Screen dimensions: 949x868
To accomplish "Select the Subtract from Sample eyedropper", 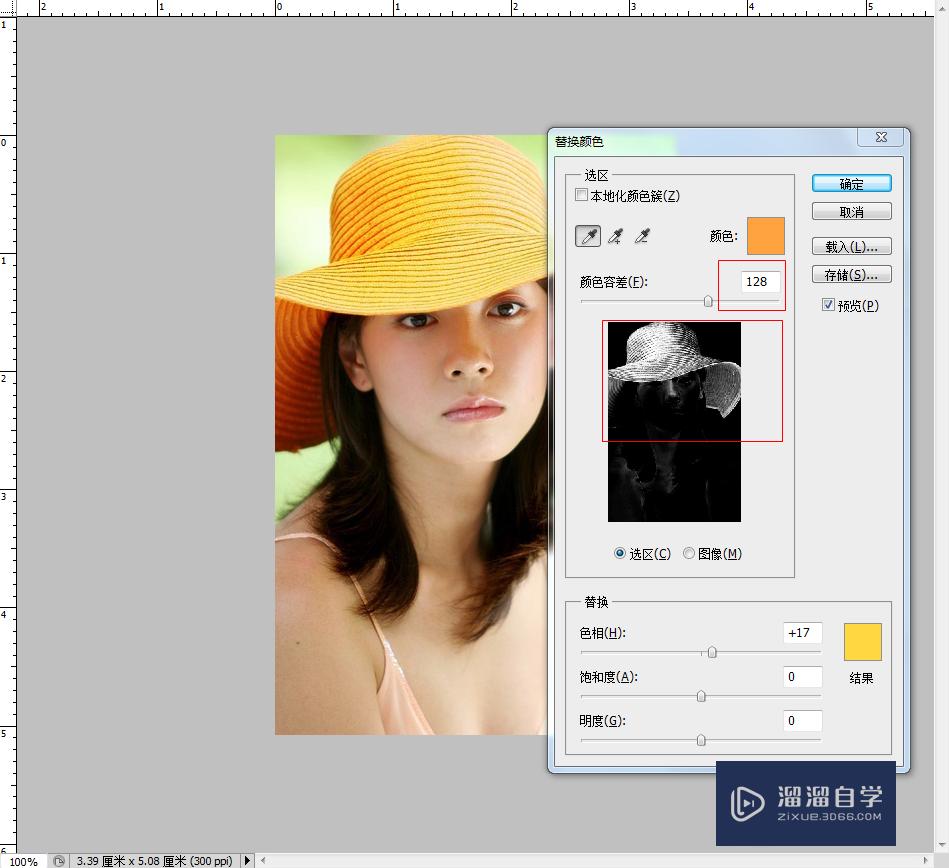I will (643, 236).
